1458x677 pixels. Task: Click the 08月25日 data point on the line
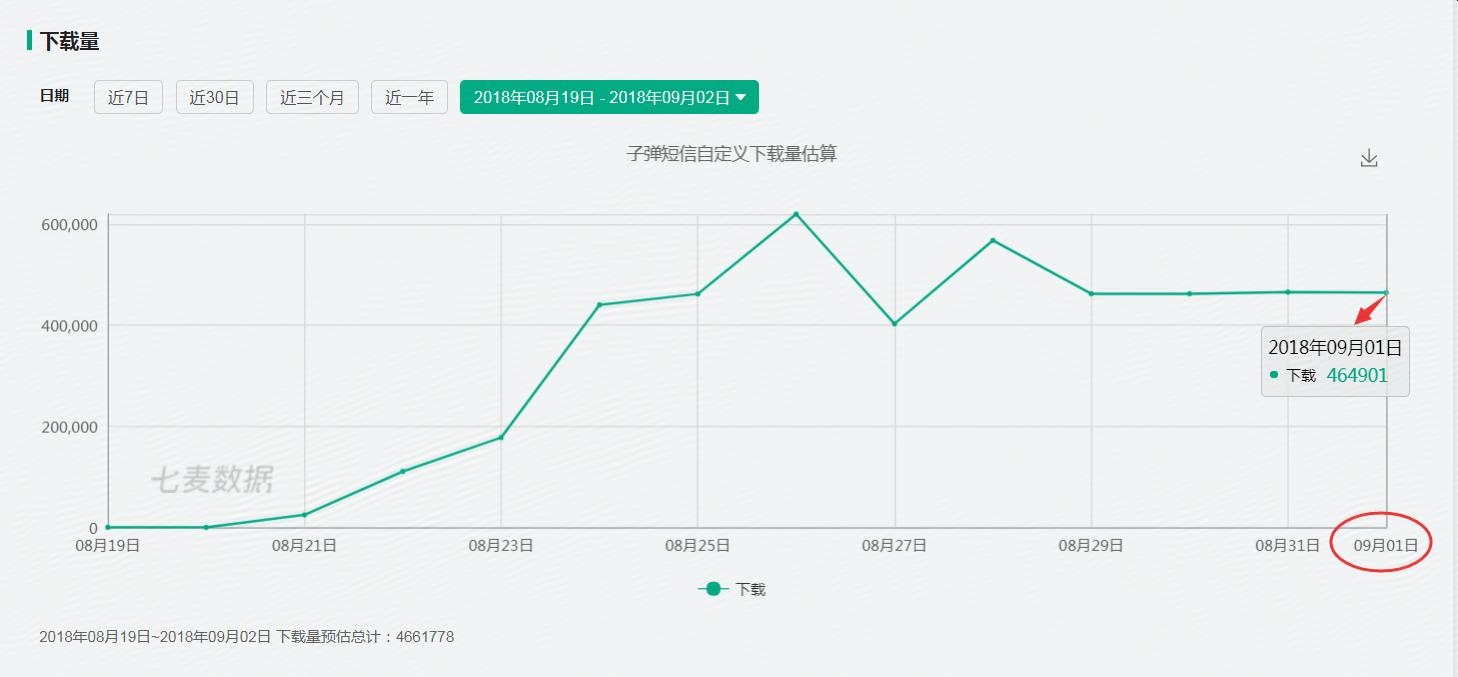(x=697, y=294)
